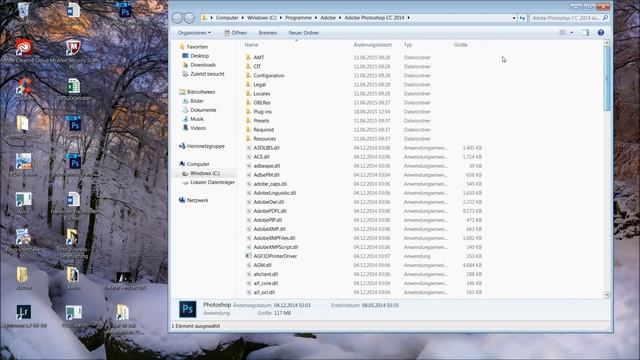Open Downloads in the navigation pane

203,65
